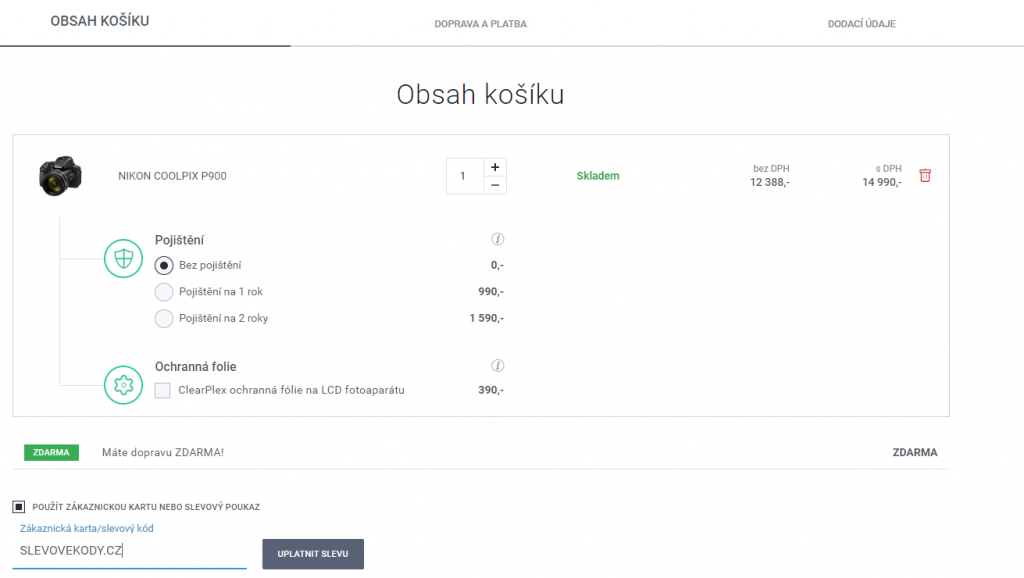Click the Uplatnit slevu button
The image size is (1024, 578).
point(313,554)
